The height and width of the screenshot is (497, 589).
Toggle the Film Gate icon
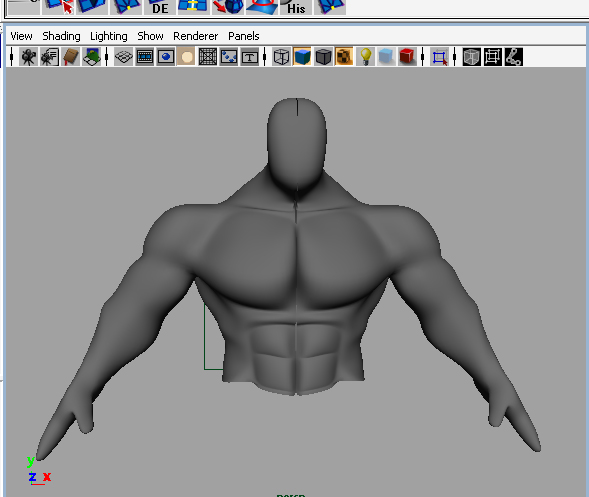click(145, 57)
